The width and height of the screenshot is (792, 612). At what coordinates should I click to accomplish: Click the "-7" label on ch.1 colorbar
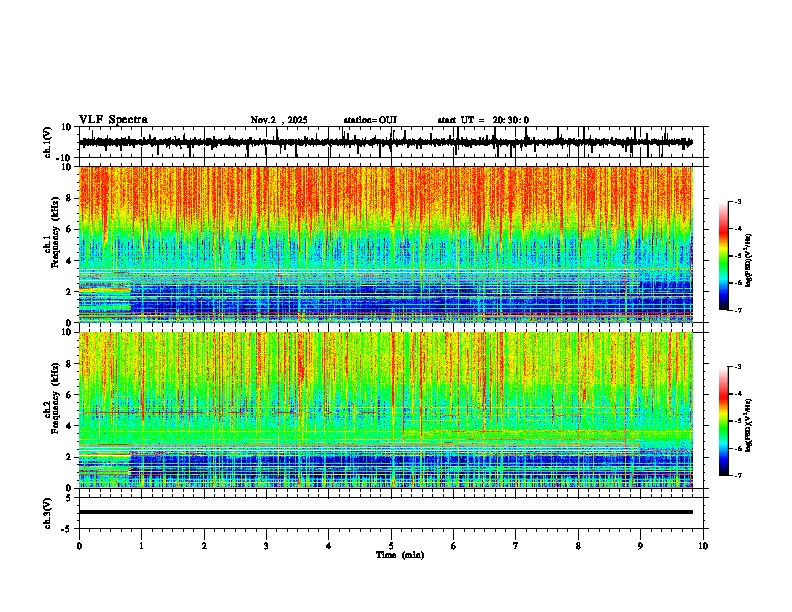coord(738,310)
